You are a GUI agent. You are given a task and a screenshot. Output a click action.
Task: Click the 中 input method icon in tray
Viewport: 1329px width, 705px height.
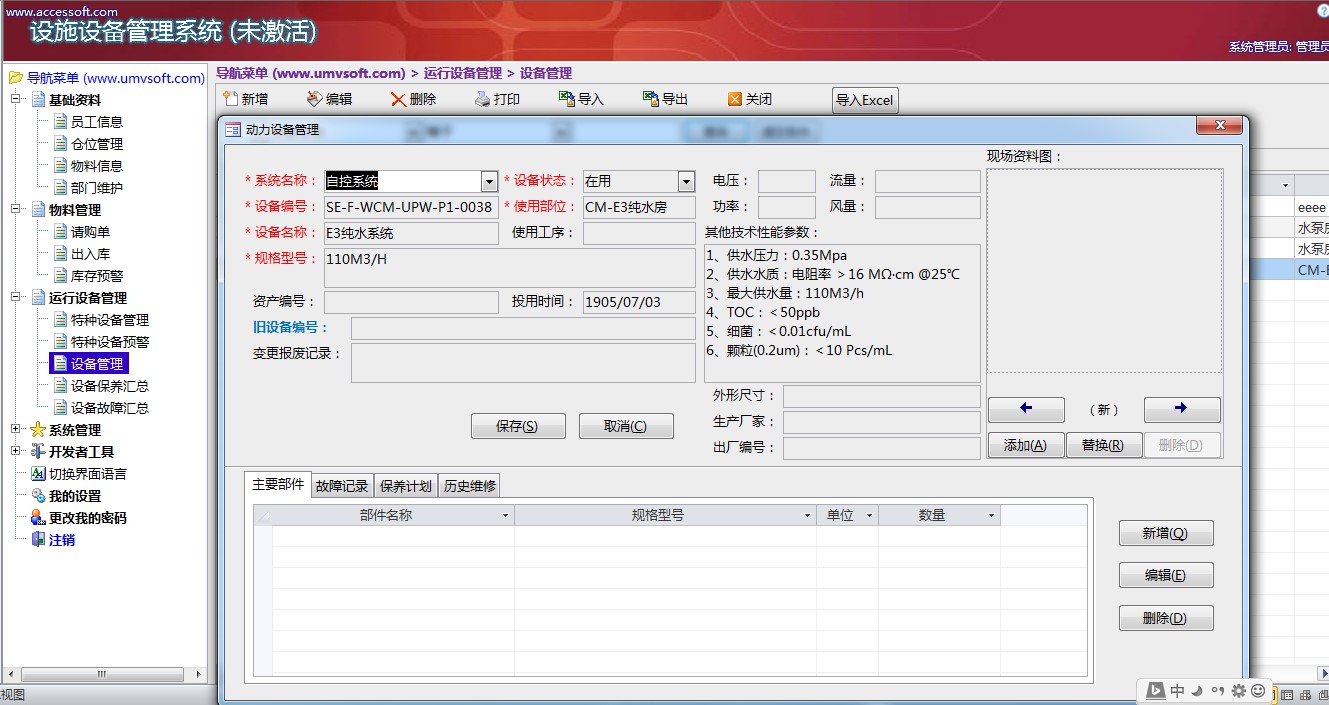1179,691
